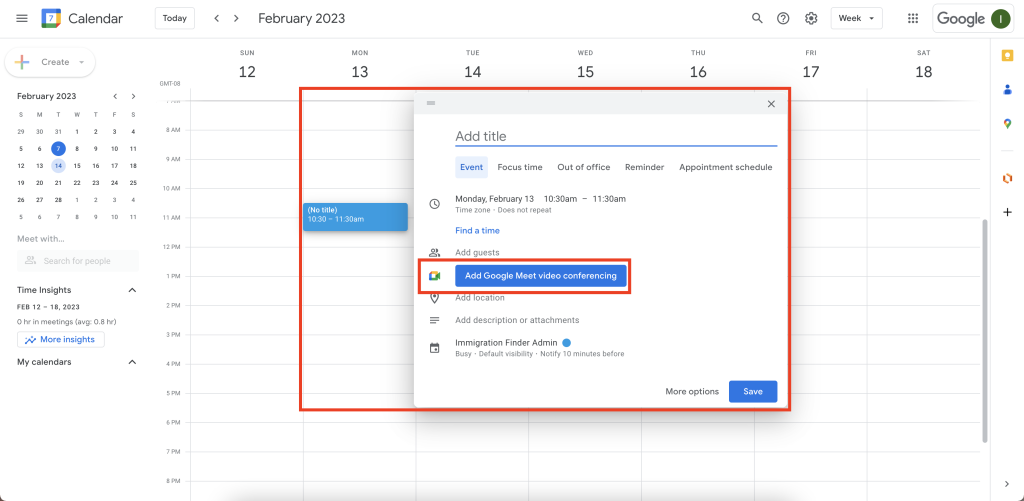Screen dimensions: 1024x501
Task: Click the Find a time link
Action: point(477,231)
